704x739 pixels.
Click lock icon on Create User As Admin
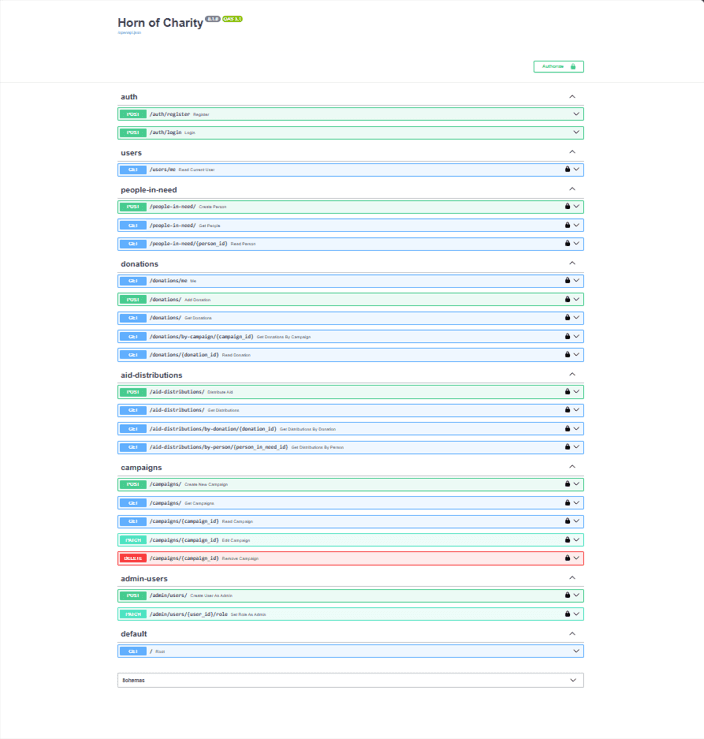567,595
